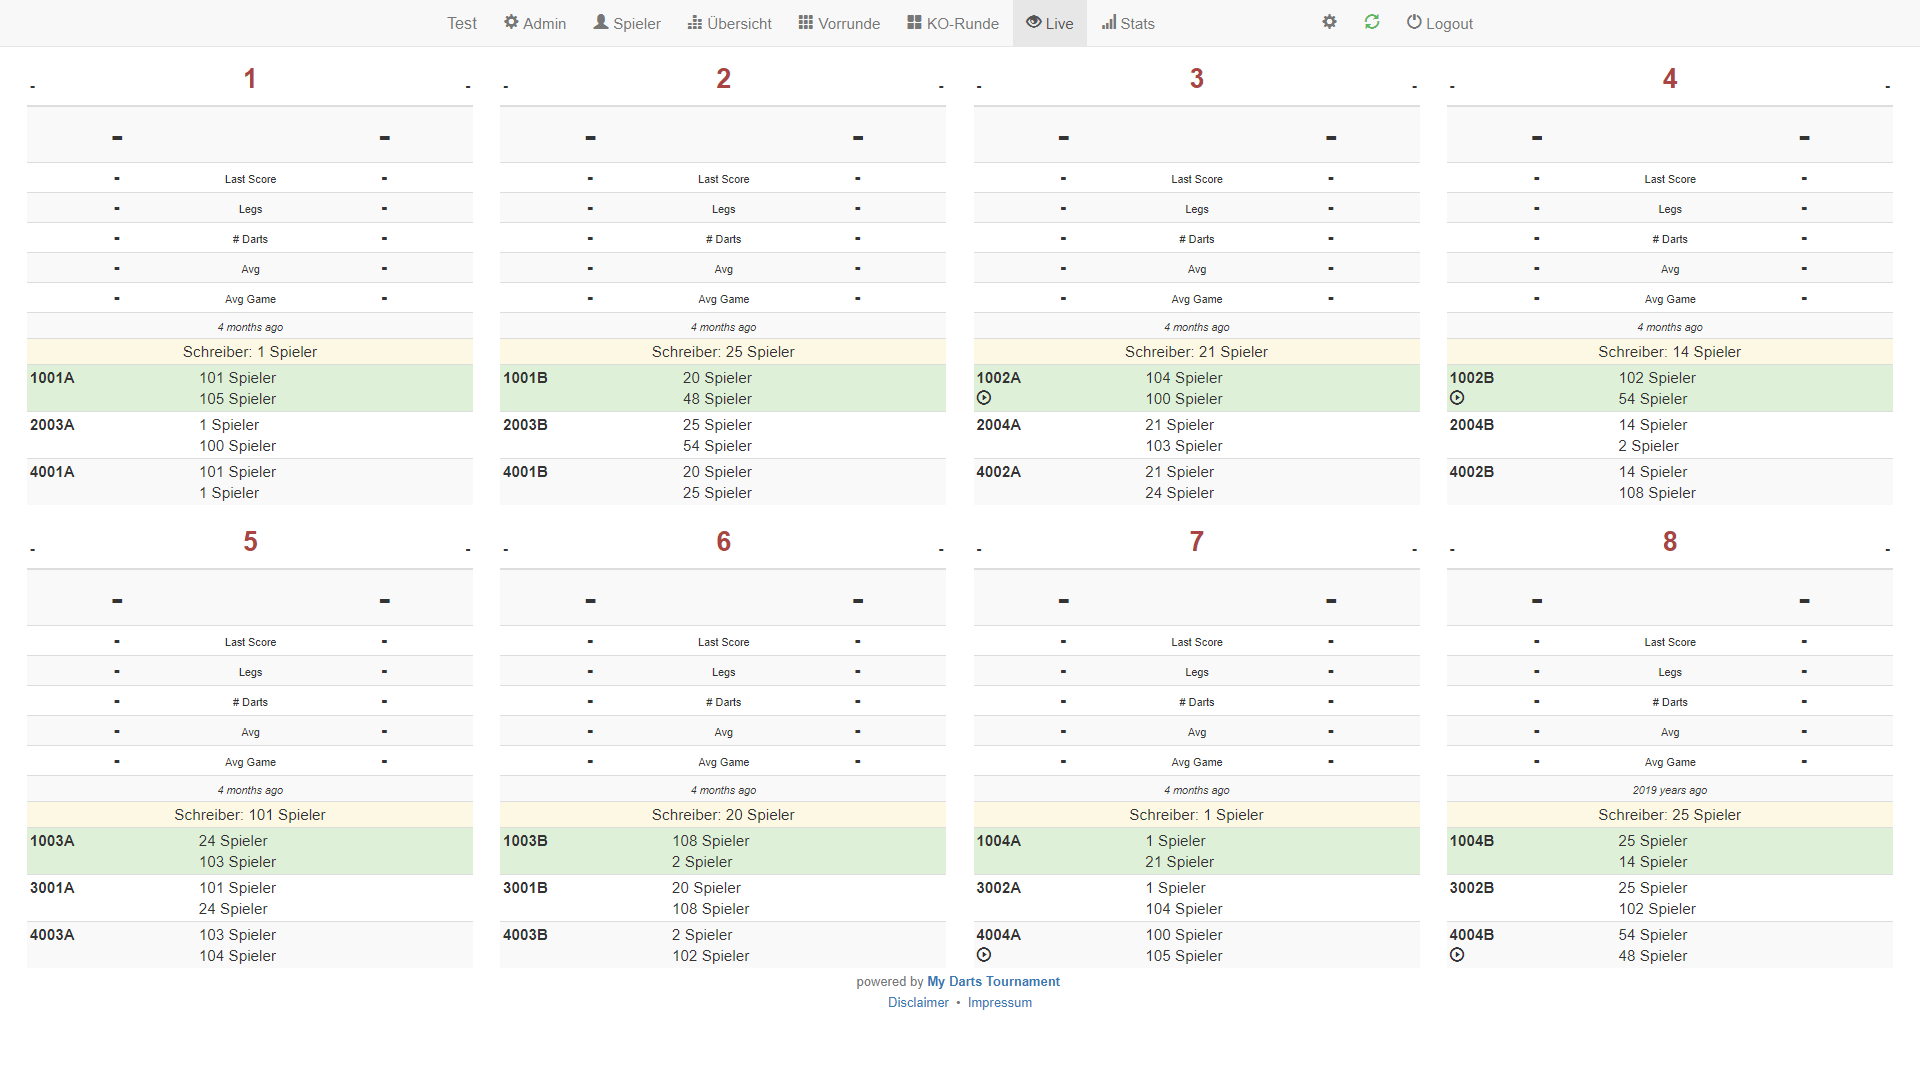The height and width of the screenshot is (1080, 1920).
Task: Select the Live view tab
Action: [1049, 23]
